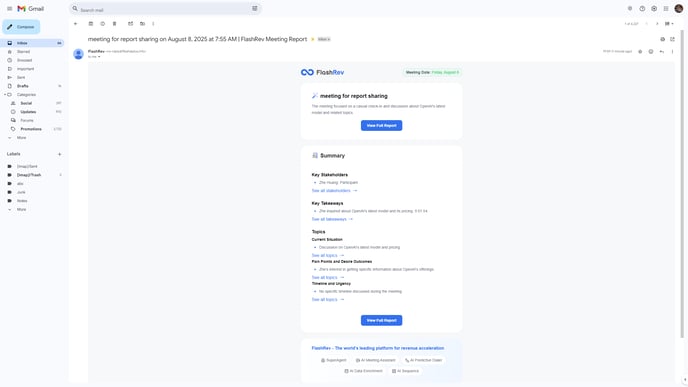Open See all topics under Pain Points
Screen dimensions: 688x387
click(x=328, y=277)
